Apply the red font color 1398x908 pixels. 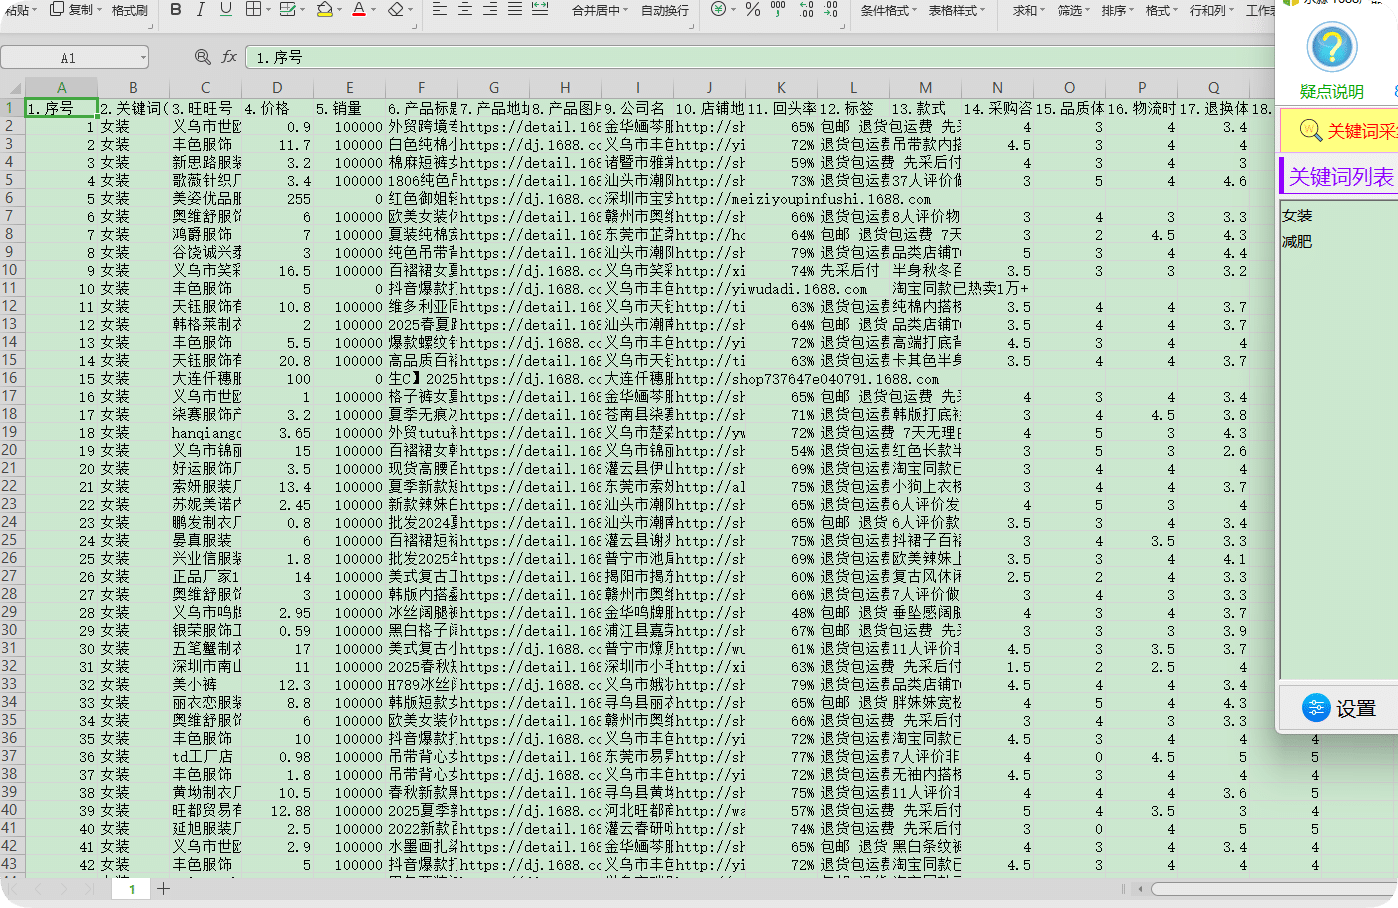[x=359, y=10]
